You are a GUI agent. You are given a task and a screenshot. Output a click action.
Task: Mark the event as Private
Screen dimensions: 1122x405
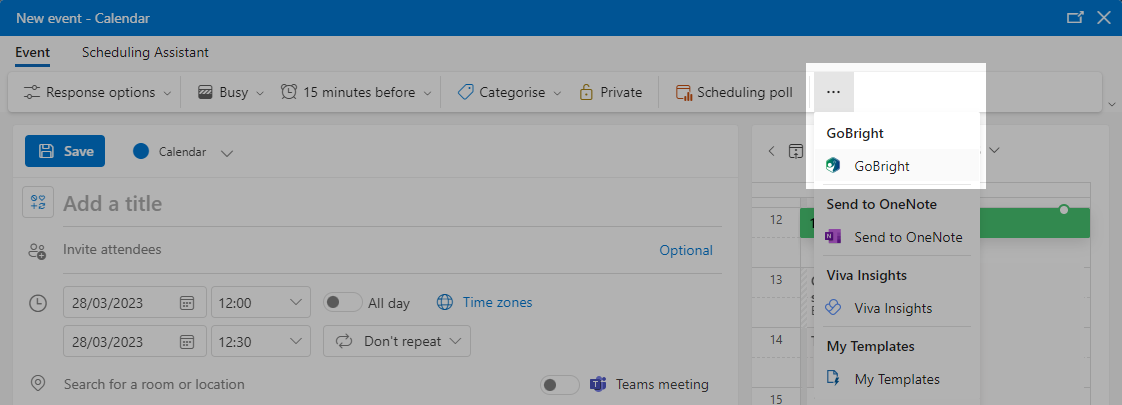(x=610, y=92)
